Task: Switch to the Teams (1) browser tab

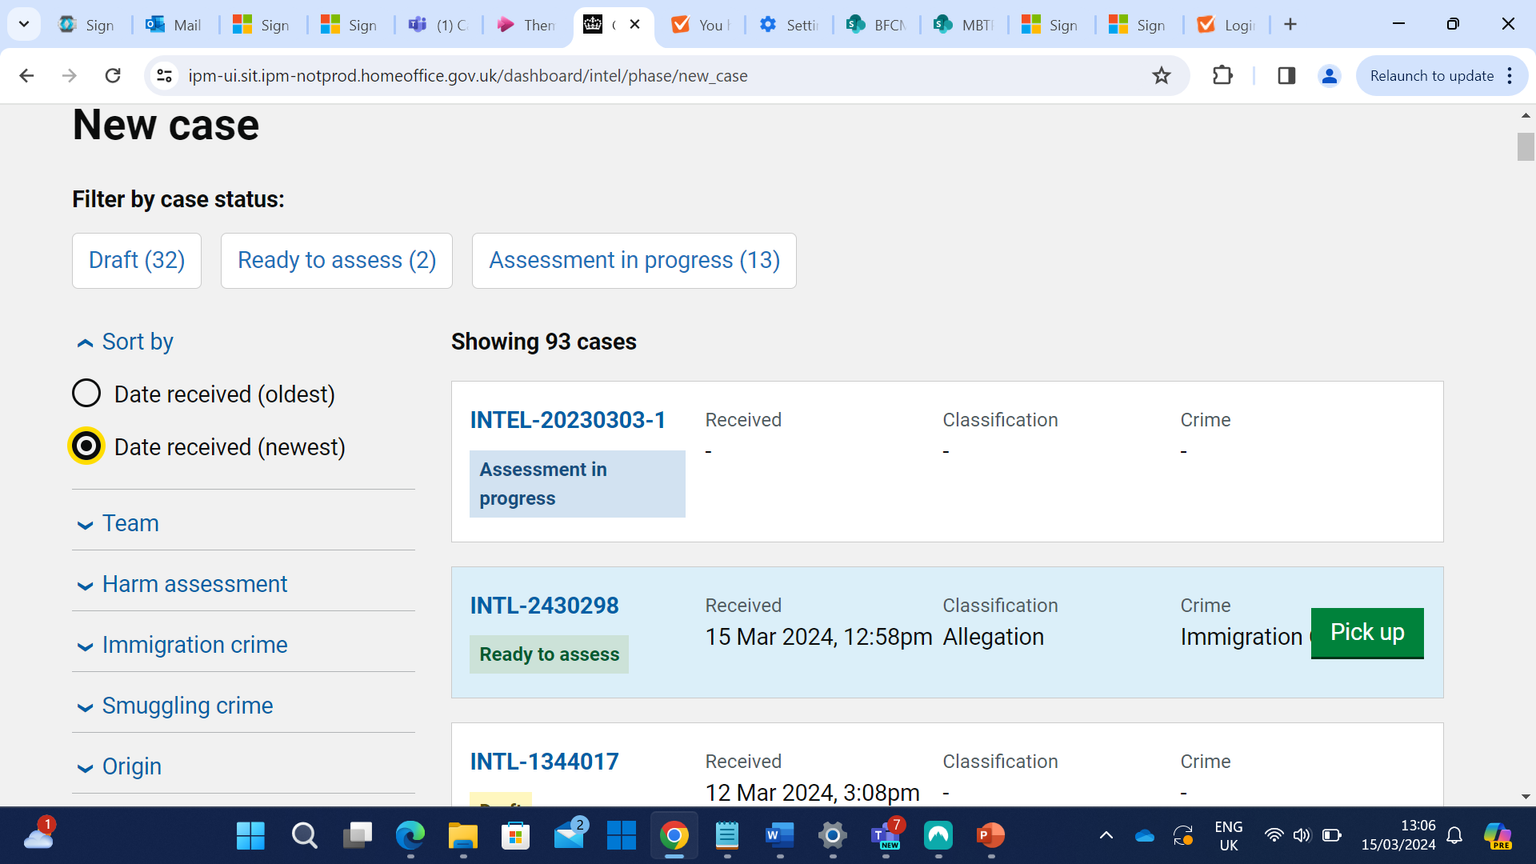Action: (438, 24)
